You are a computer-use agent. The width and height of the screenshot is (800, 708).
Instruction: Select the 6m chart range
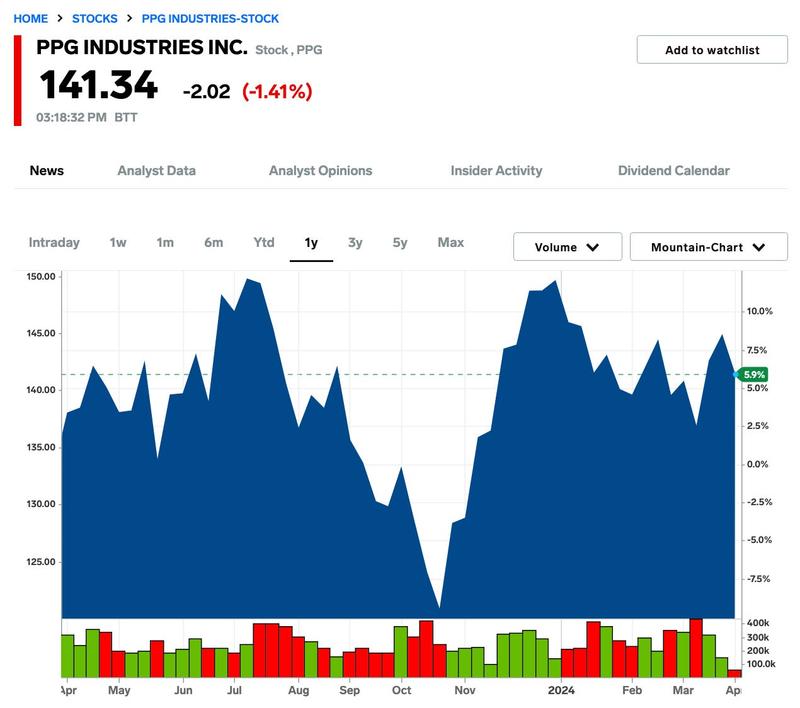point(213,242)
